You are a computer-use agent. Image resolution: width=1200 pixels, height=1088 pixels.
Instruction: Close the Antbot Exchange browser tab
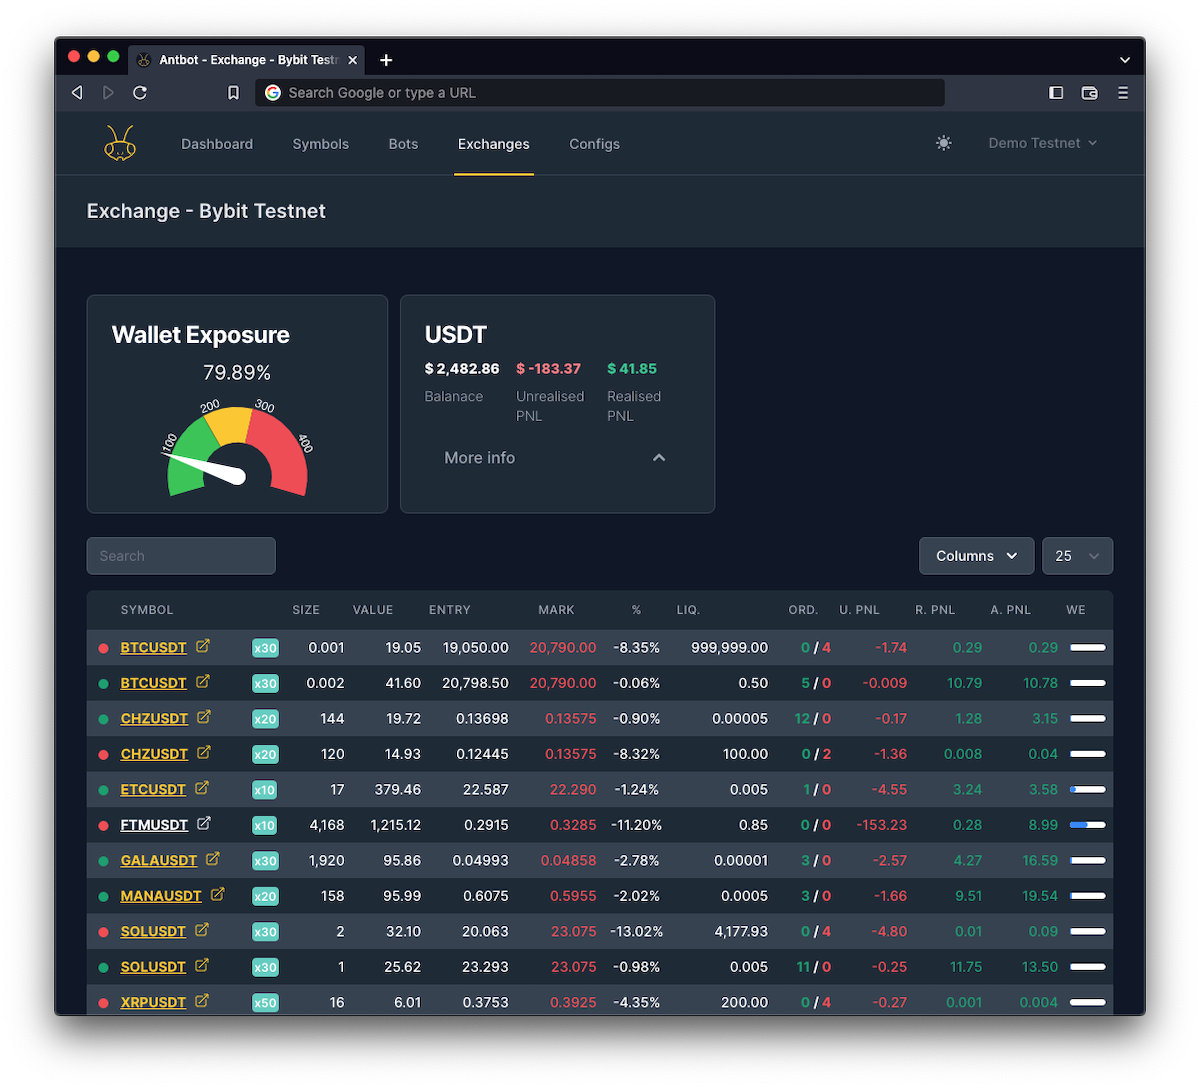coord(352,60)
